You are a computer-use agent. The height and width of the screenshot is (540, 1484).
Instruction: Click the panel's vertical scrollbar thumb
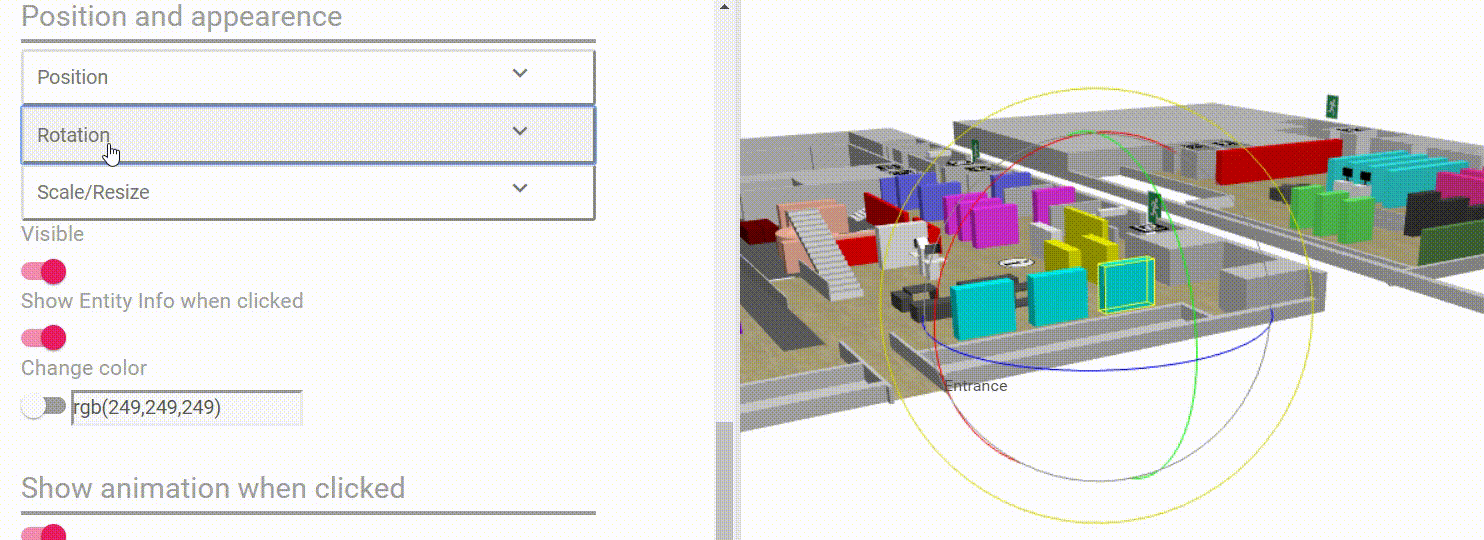click(x=724, y=480)
